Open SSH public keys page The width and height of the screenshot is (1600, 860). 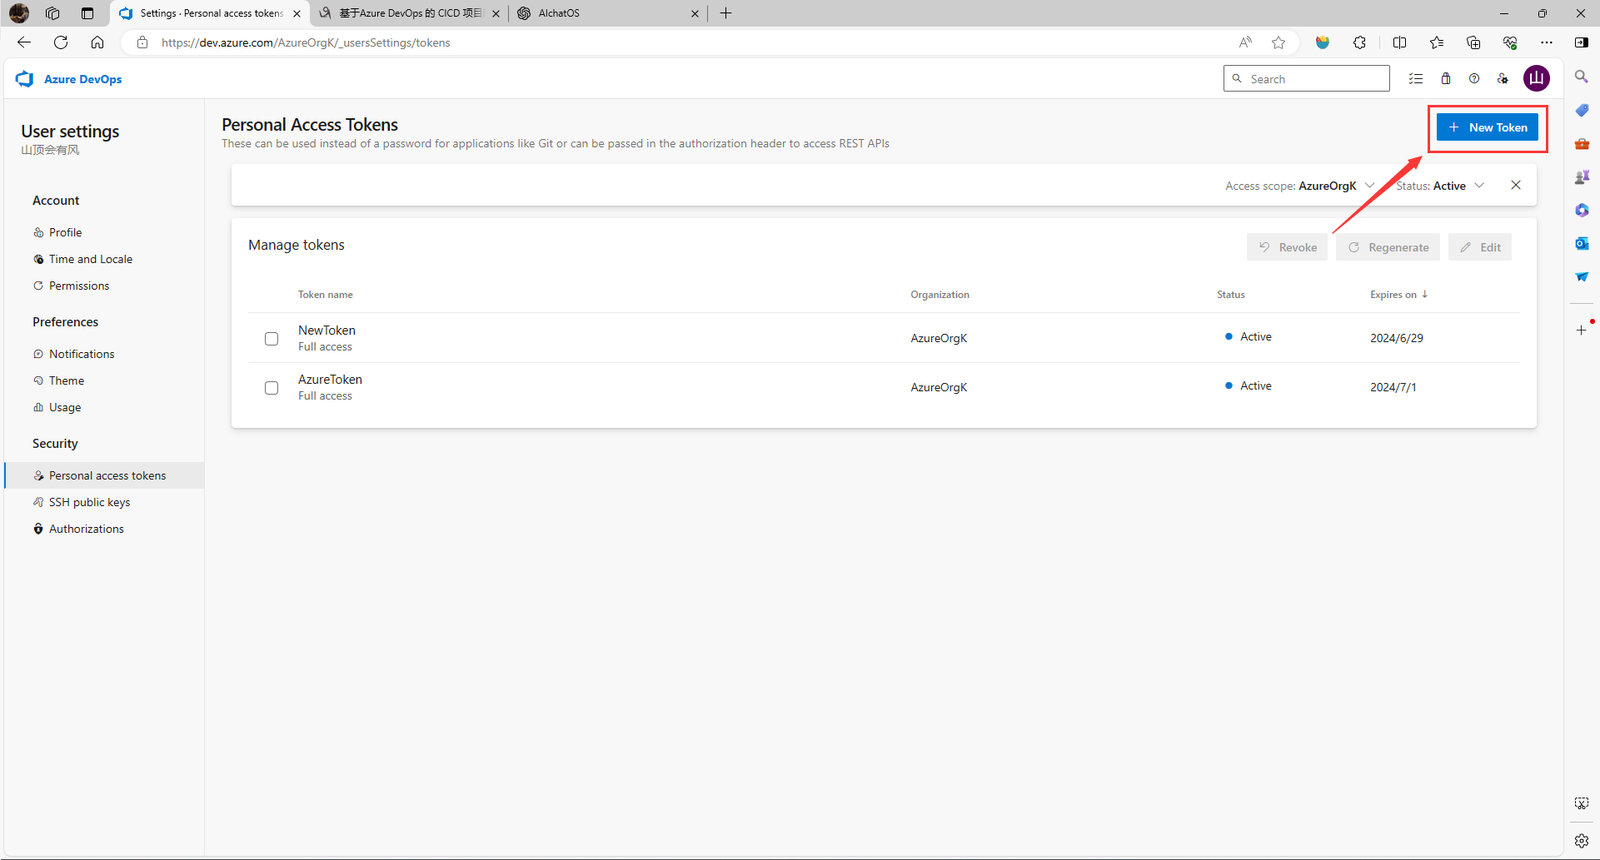89,502
